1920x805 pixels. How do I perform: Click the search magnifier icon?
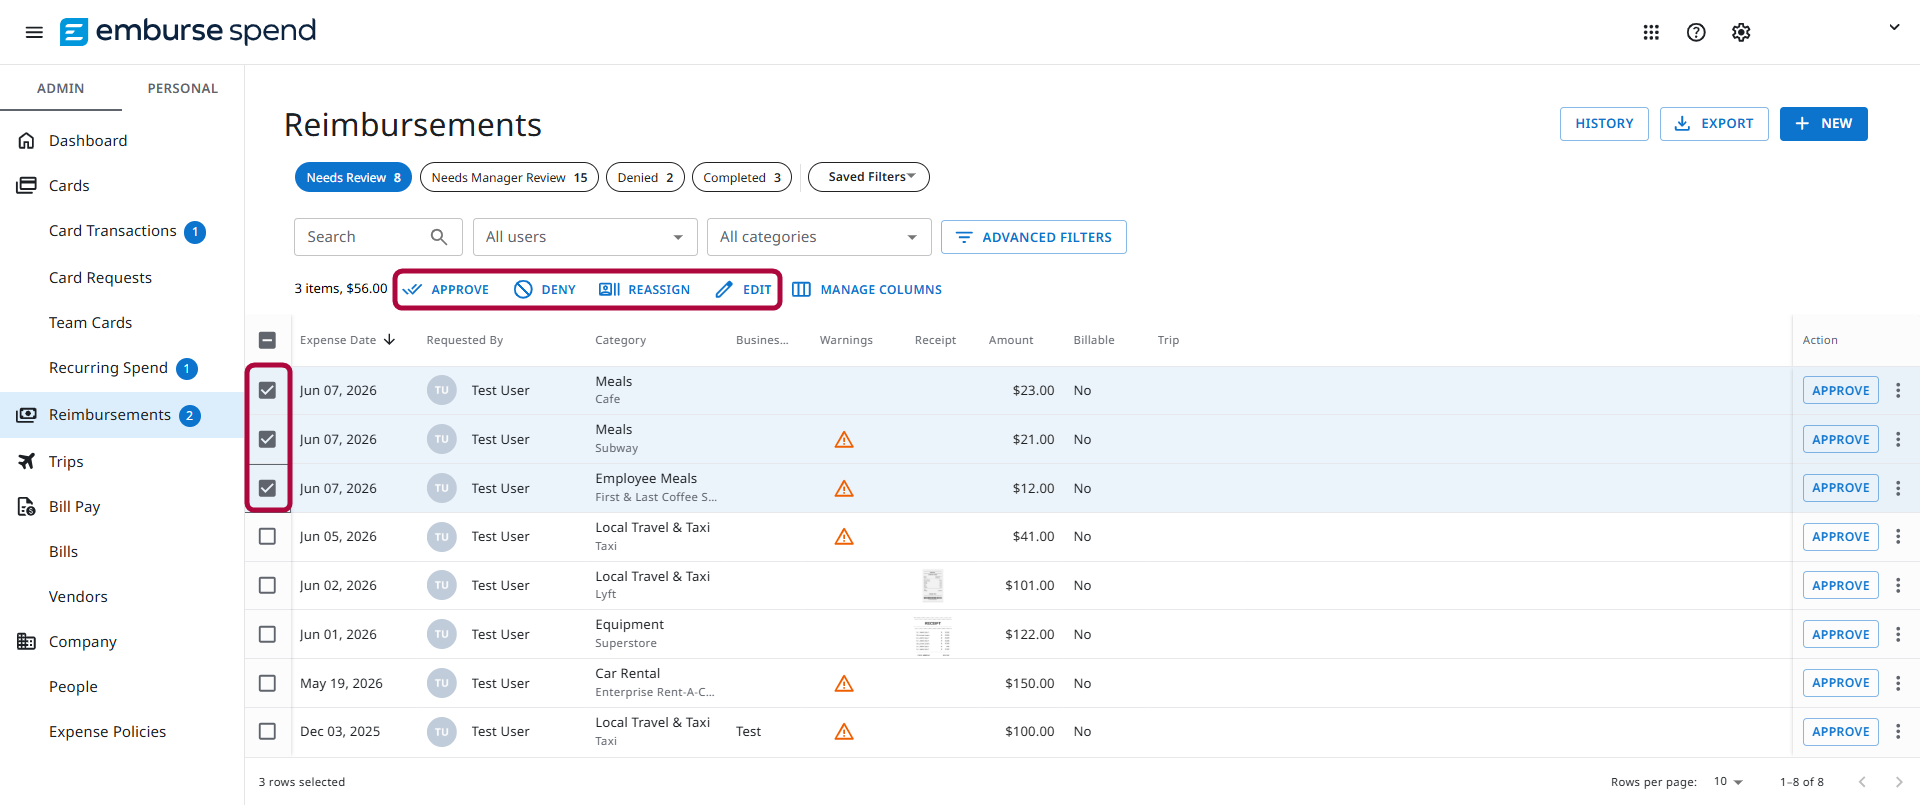click(x=439, y=237)
